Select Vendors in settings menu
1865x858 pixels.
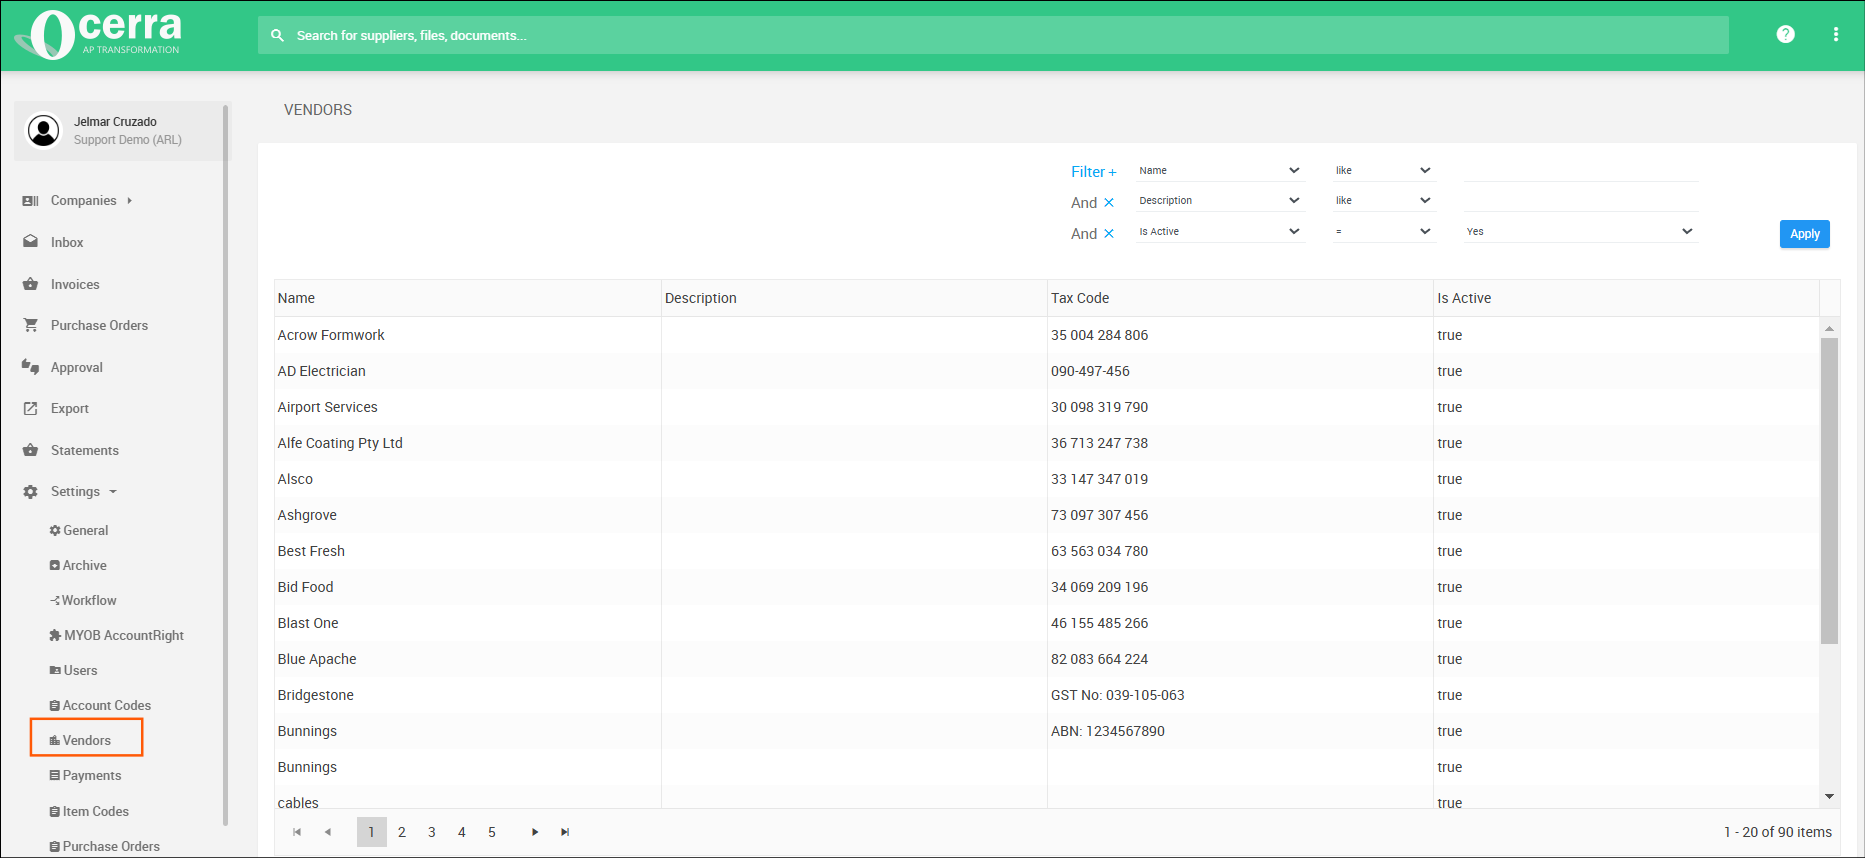[x=80, y=741]
